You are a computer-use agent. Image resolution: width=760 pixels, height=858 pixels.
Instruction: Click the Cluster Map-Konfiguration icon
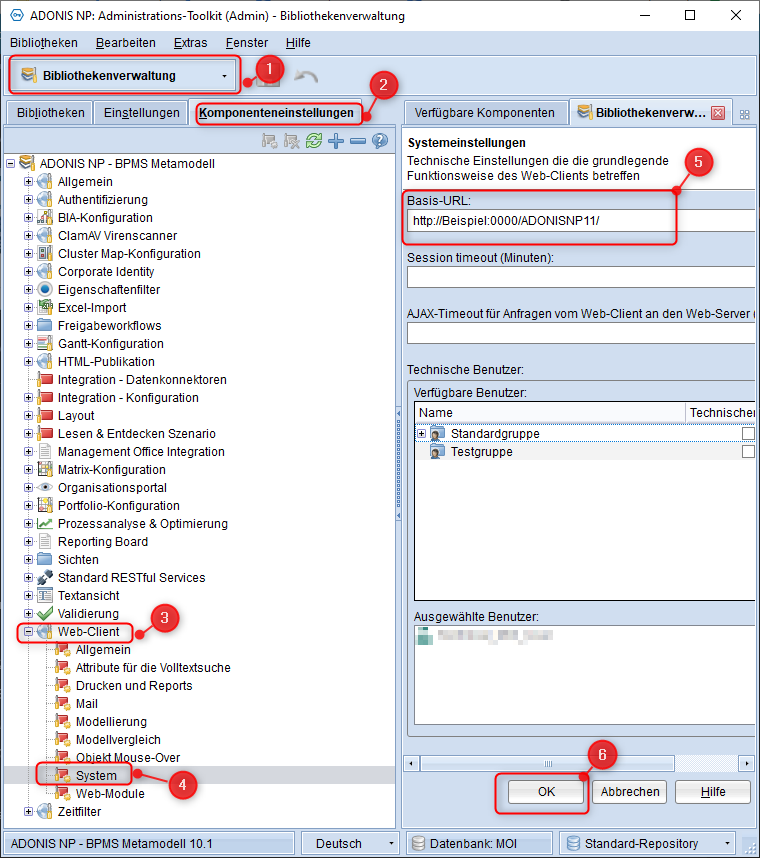pos(45,254)
